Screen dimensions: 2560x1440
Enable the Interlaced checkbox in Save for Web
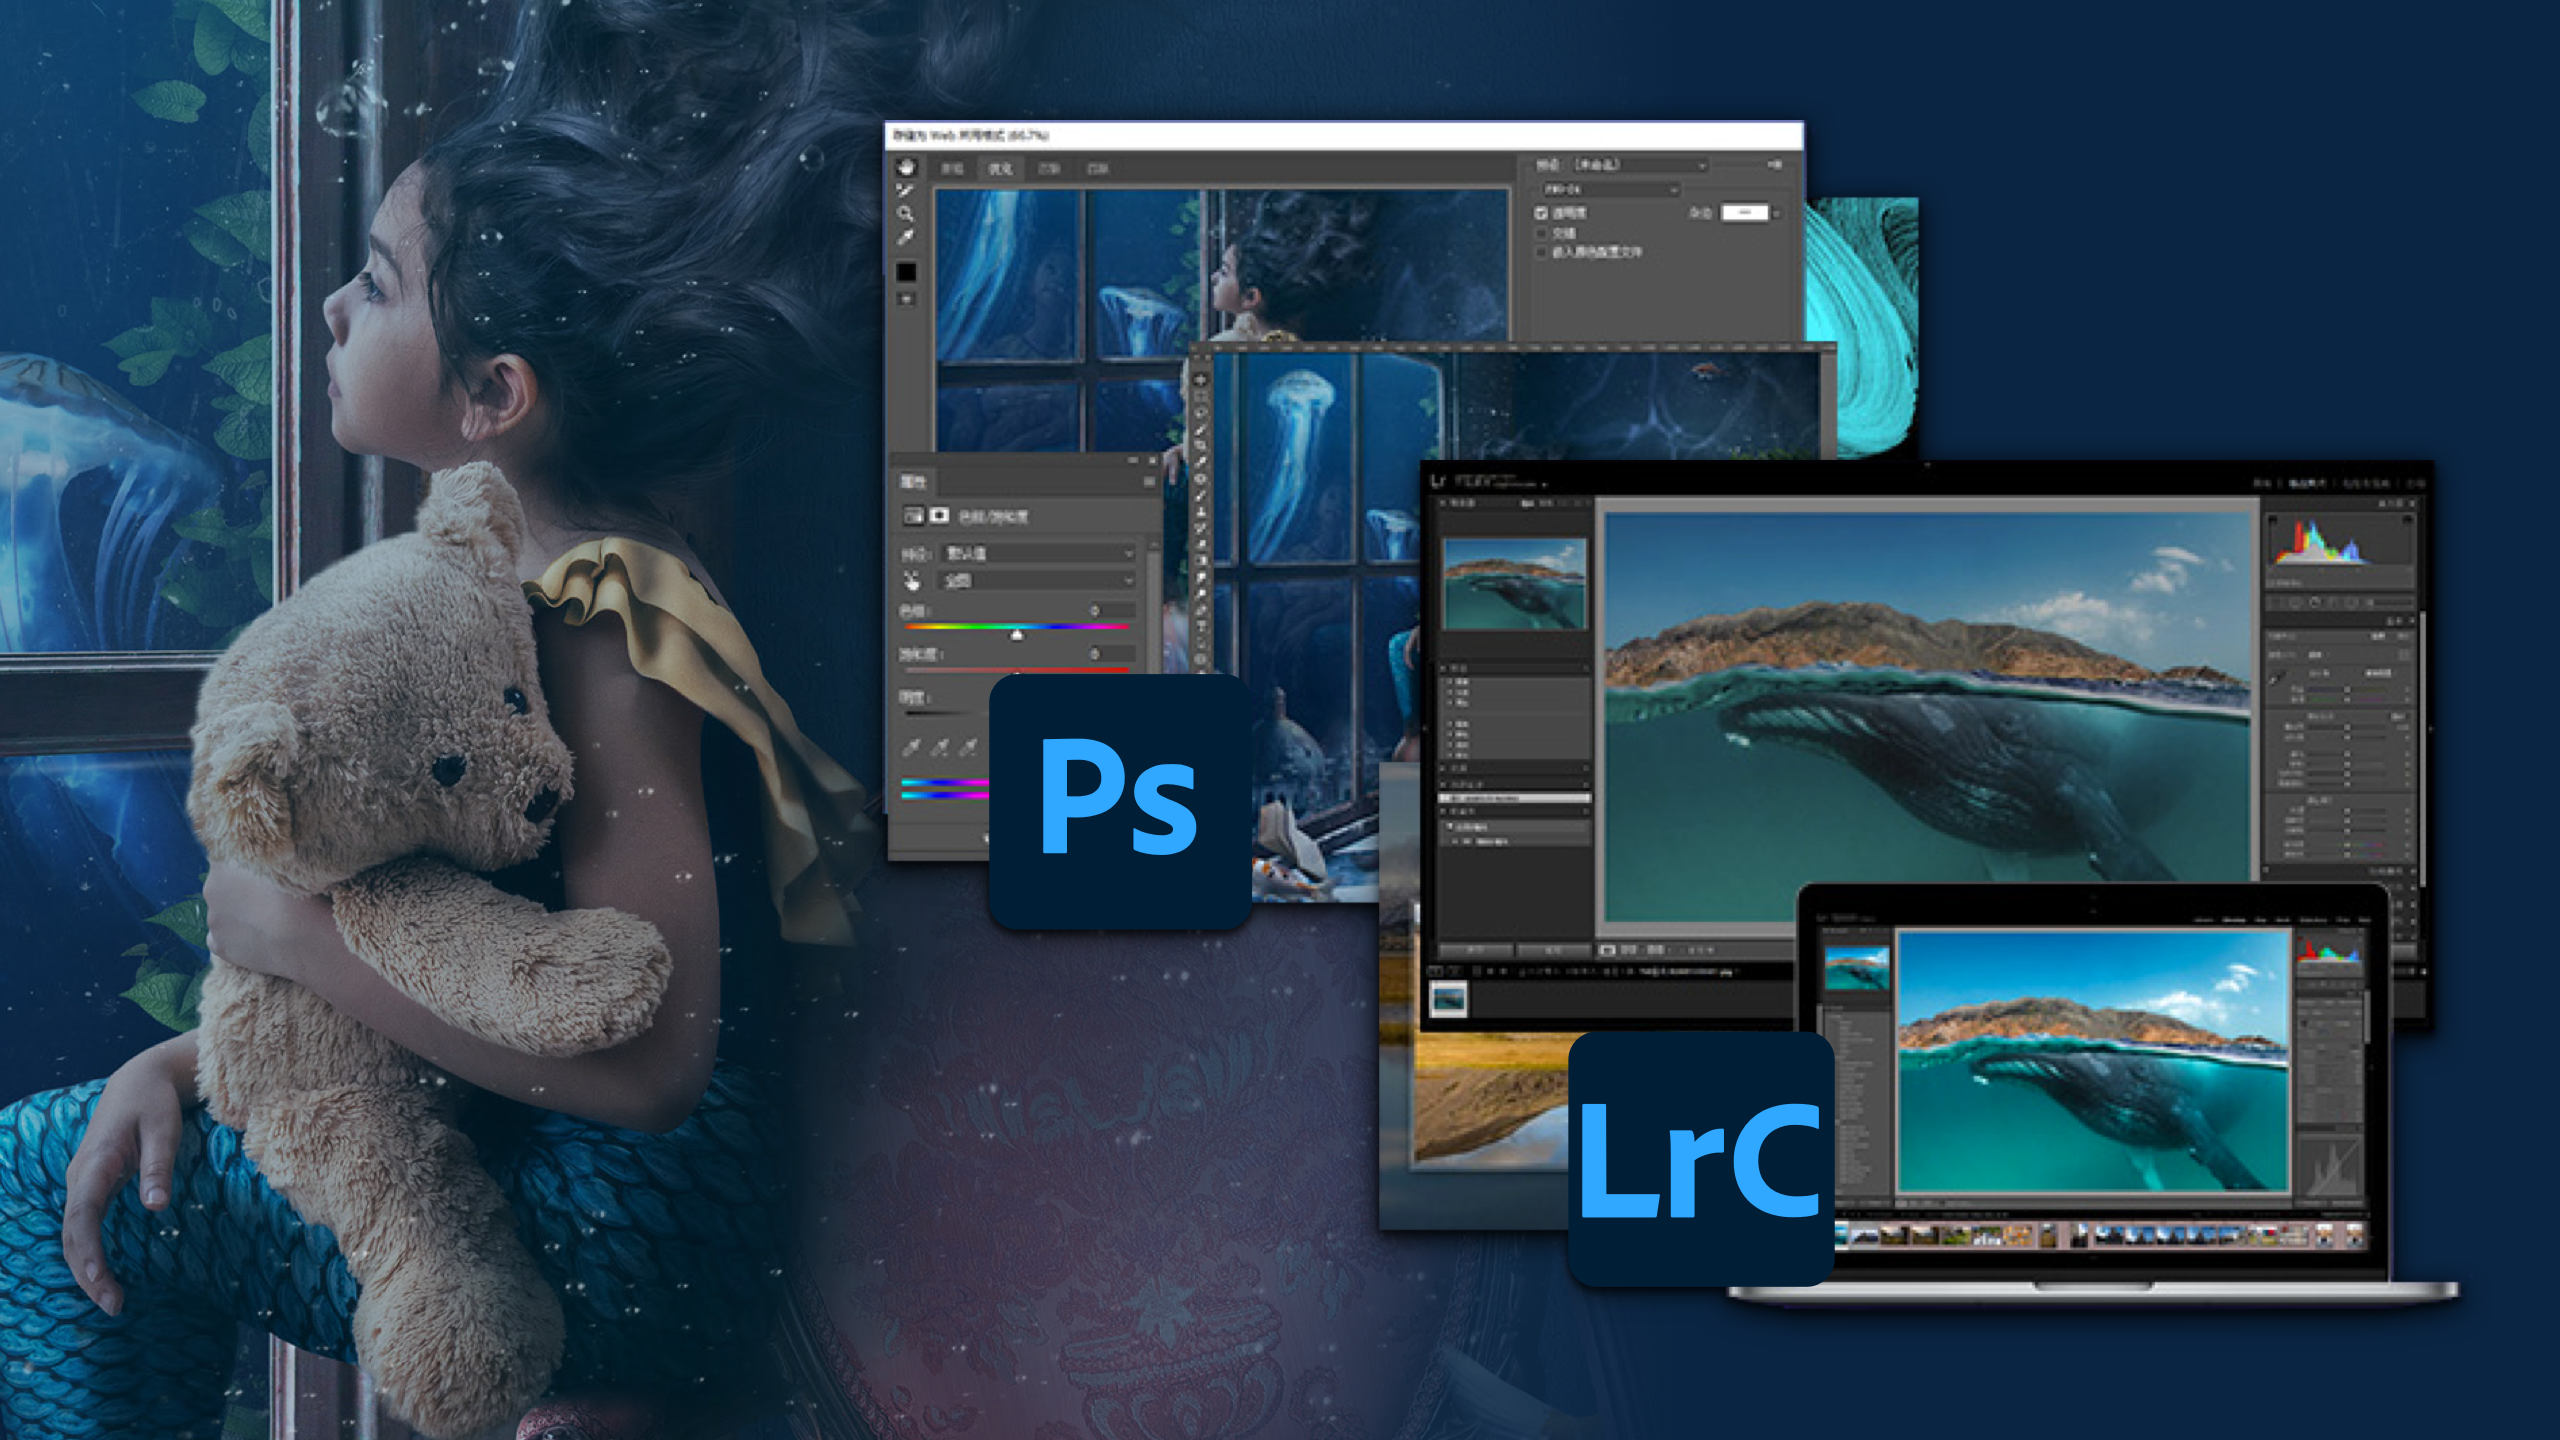tap(1541, 233)
